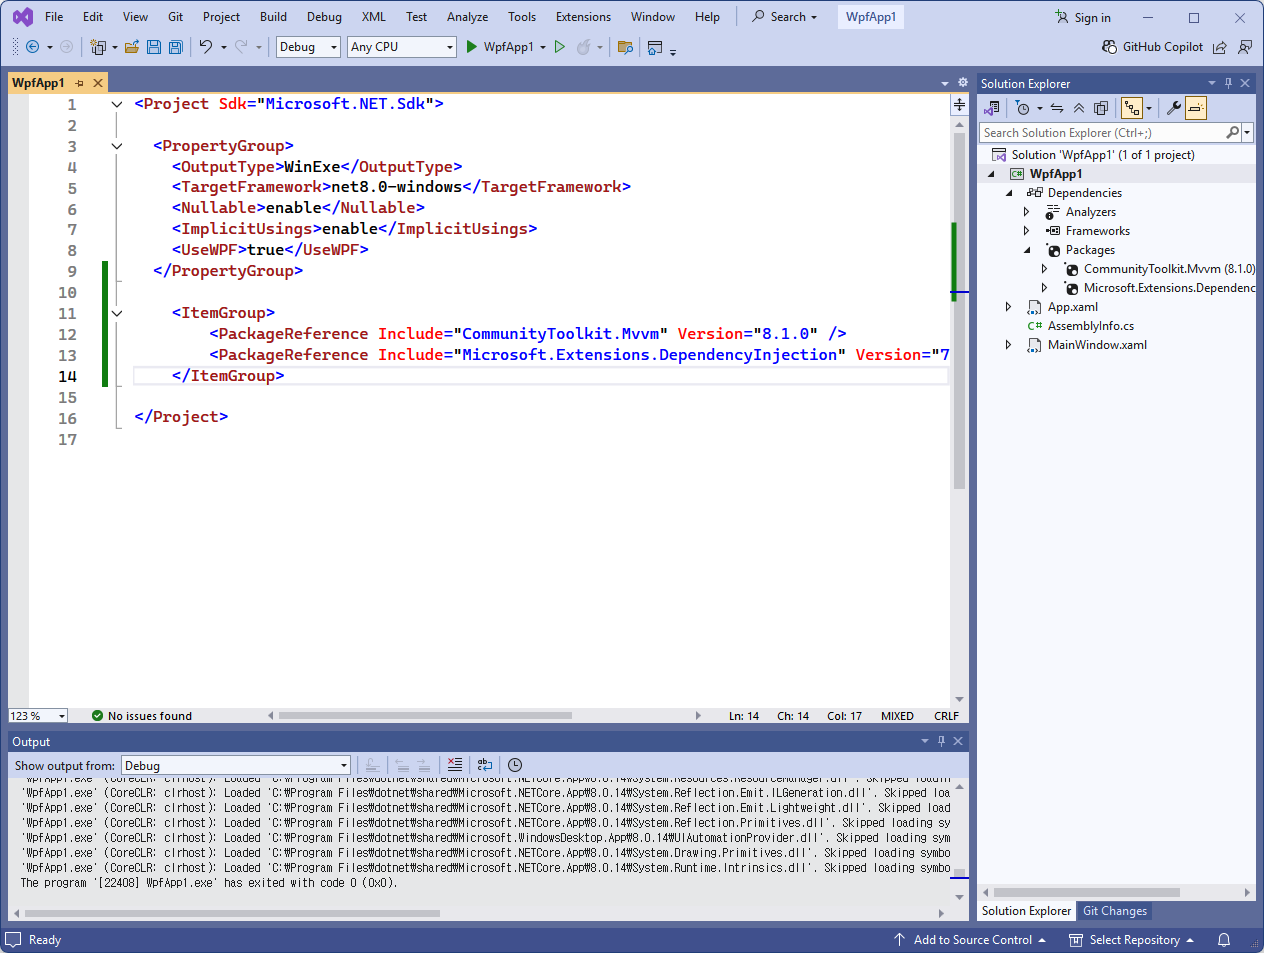Select AssemblyInfo.cs in Solution Explorer
Image resolution: width=1264 pixels, height=953 pixels.
(1091, 326)
